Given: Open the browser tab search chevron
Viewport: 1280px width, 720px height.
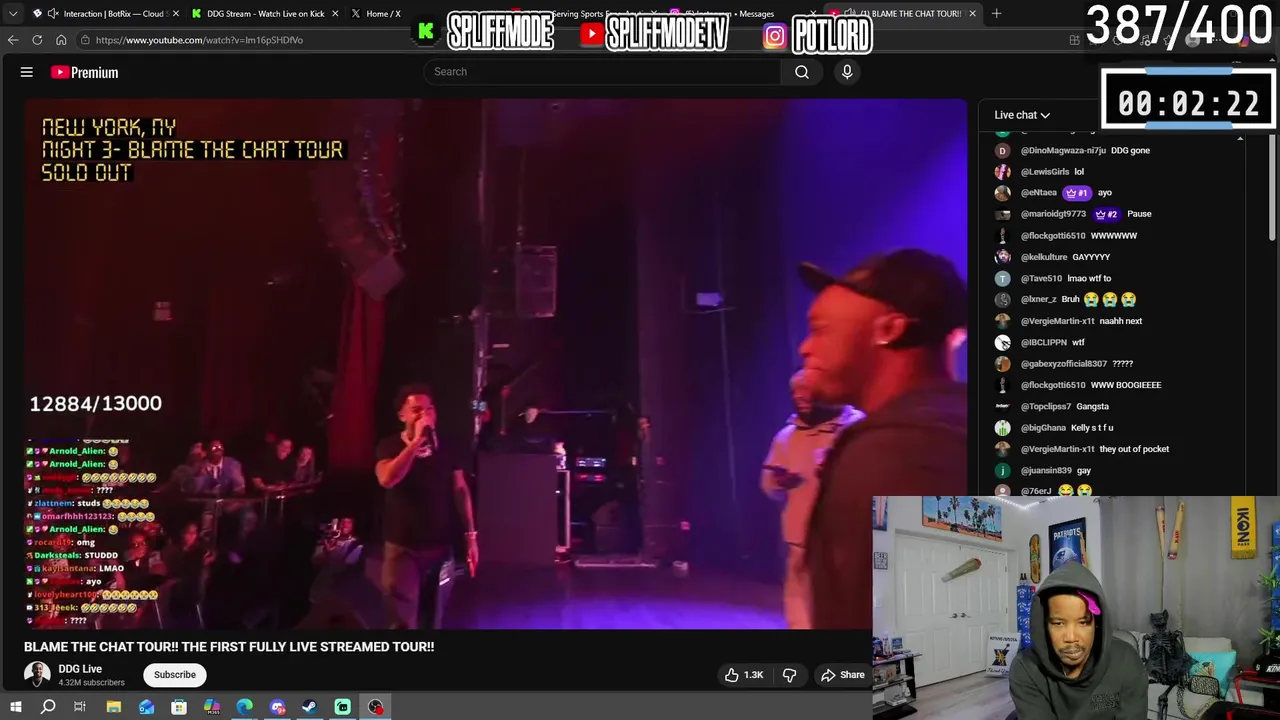Looking at the screenshot, I should coord(12,14).
